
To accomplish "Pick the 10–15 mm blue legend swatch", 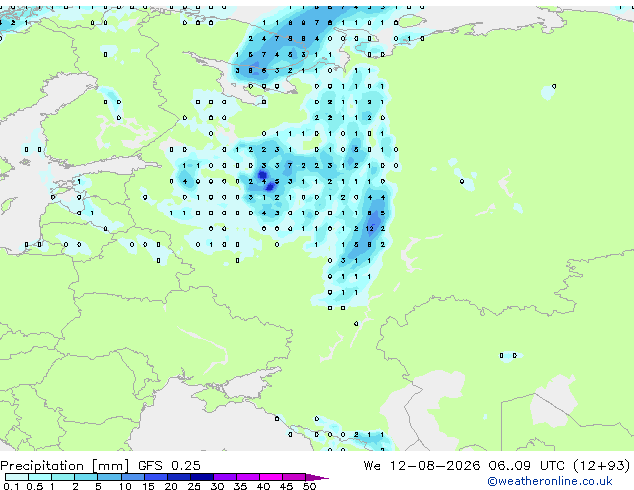I will [x=132, y=477].
